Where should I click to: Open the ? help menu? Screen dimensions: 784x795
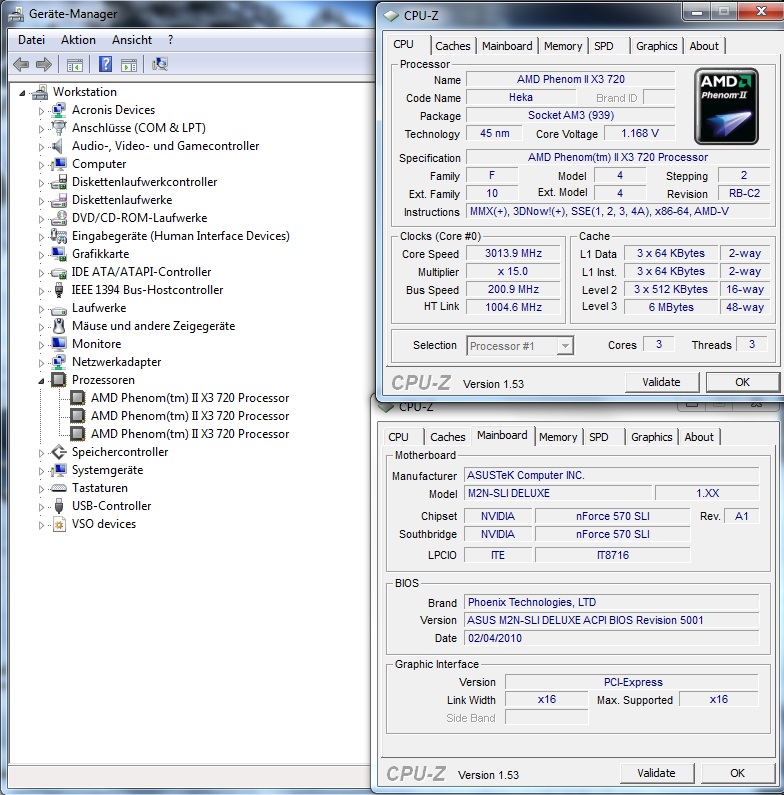[170, 40]
